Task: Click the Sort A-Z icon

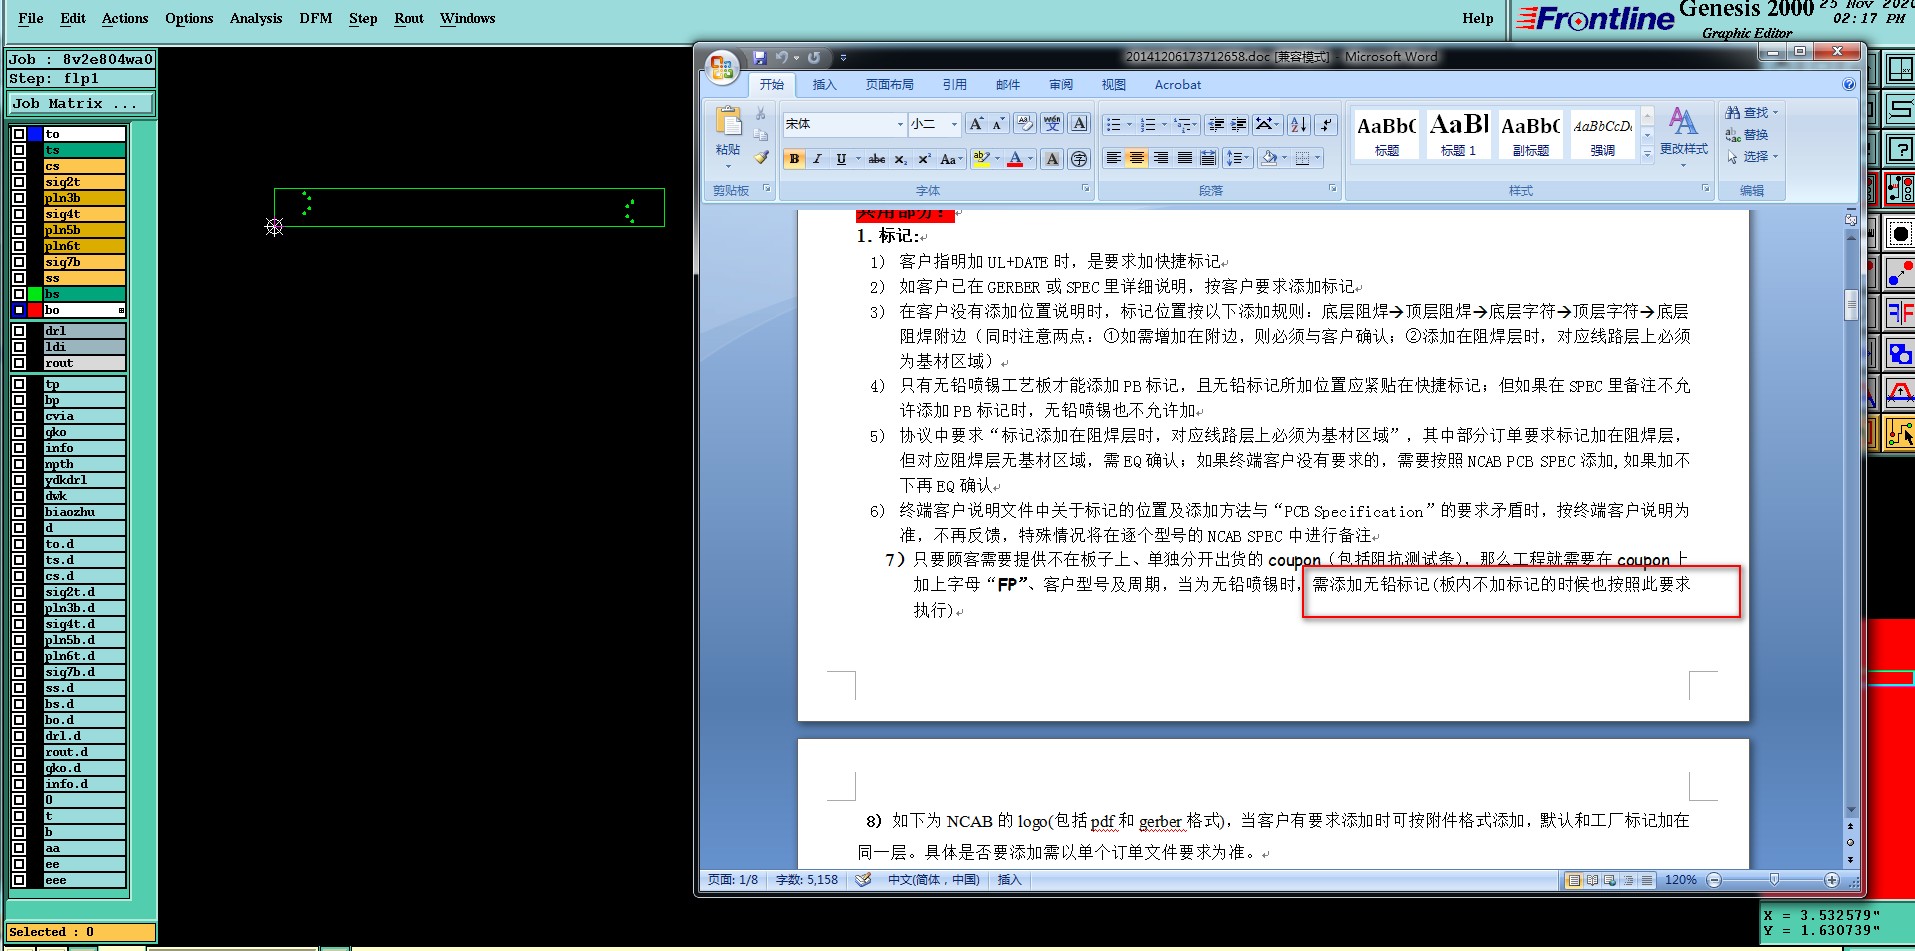Action: (x=1299, y=124)
